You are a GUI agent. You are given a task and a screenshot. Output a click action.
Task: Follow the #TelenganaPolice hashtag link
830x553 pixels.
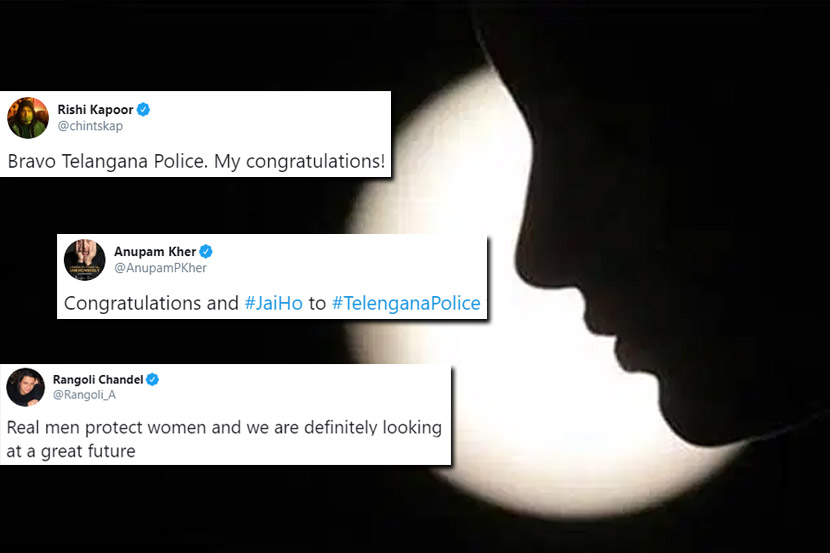coord(406,303)
